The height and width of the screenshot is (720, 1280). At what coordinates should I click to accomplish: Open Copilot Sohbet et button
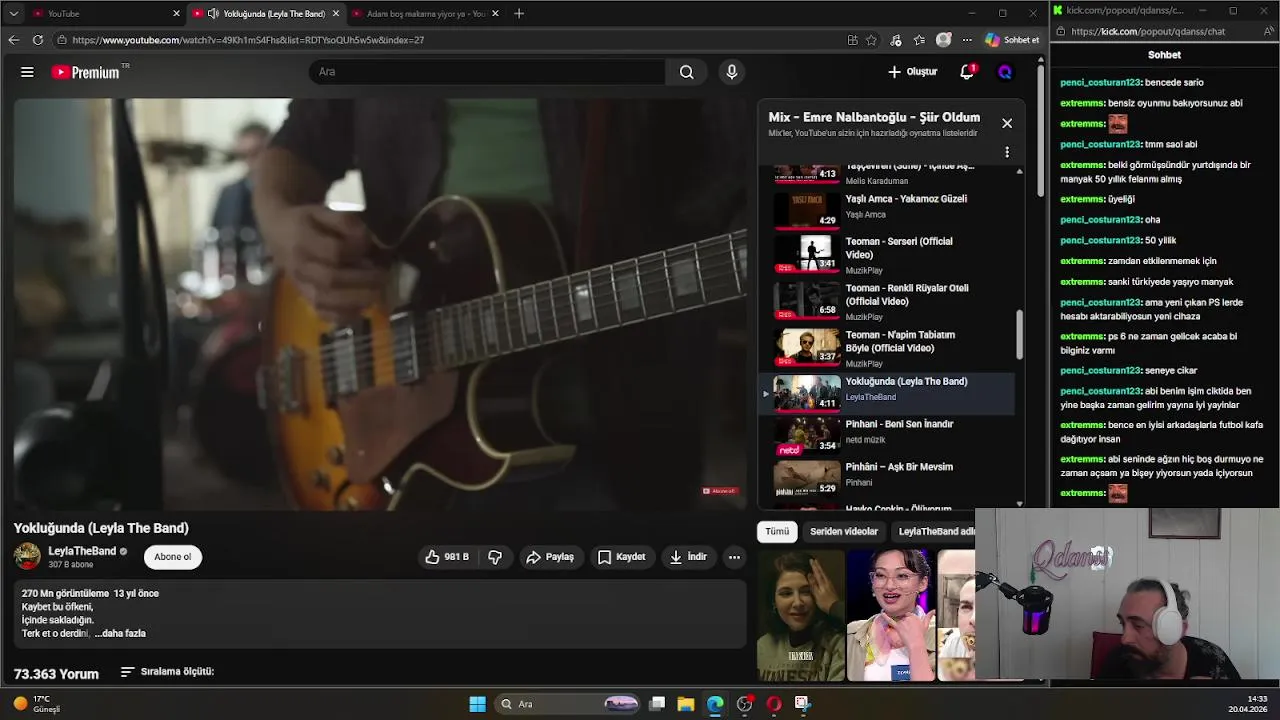click(1012, 40)
